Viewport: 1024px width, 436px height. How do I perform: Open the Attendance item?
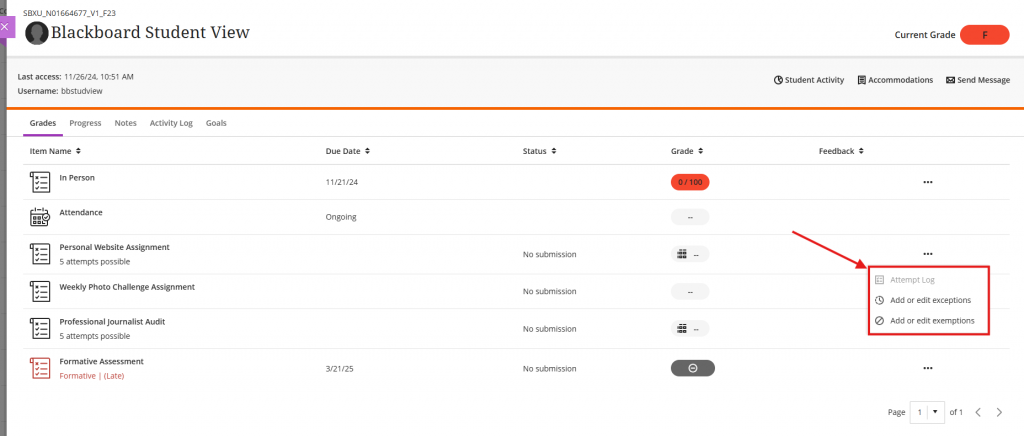[81, 212]
